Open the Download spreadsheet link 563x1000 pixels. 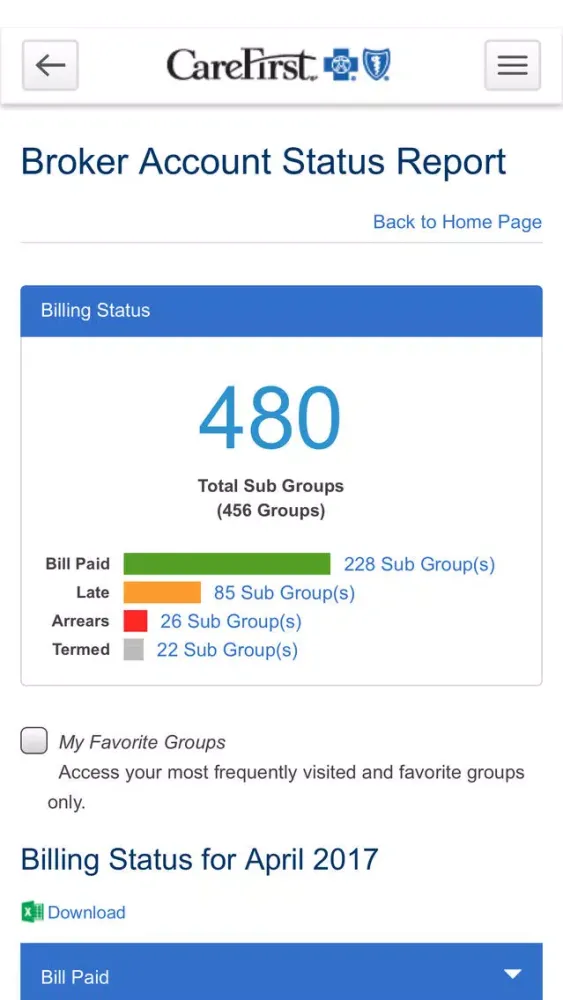[86, 912]
